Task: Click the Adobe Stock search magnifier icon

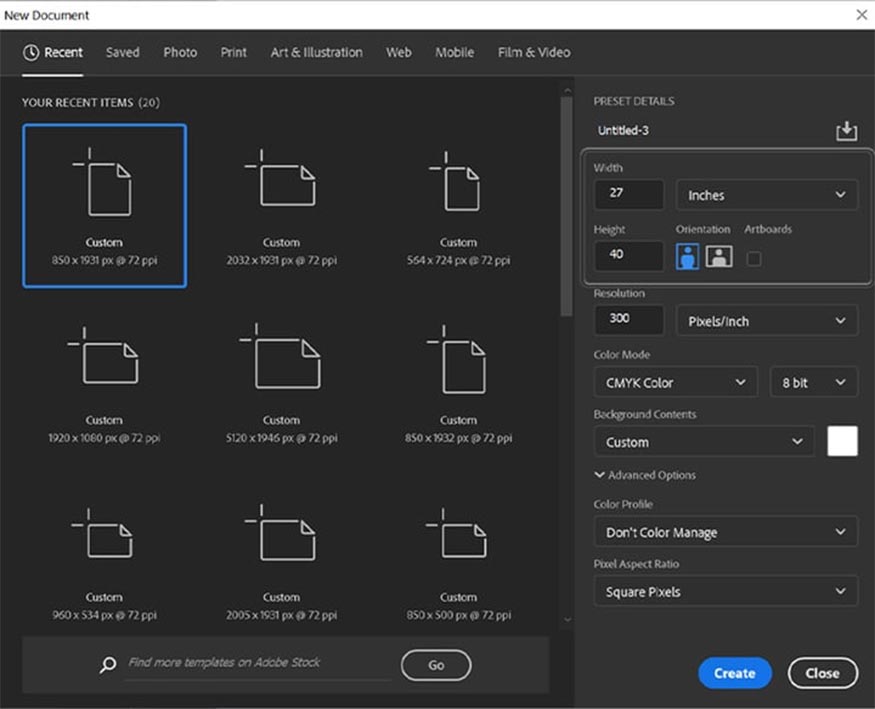Action: [108, 664]
